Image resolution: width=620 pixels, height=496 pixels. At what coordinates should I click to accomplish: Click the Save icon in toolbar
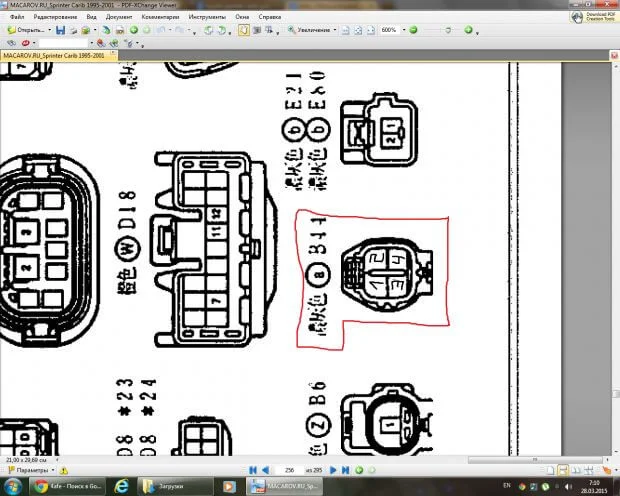[60, 30]
